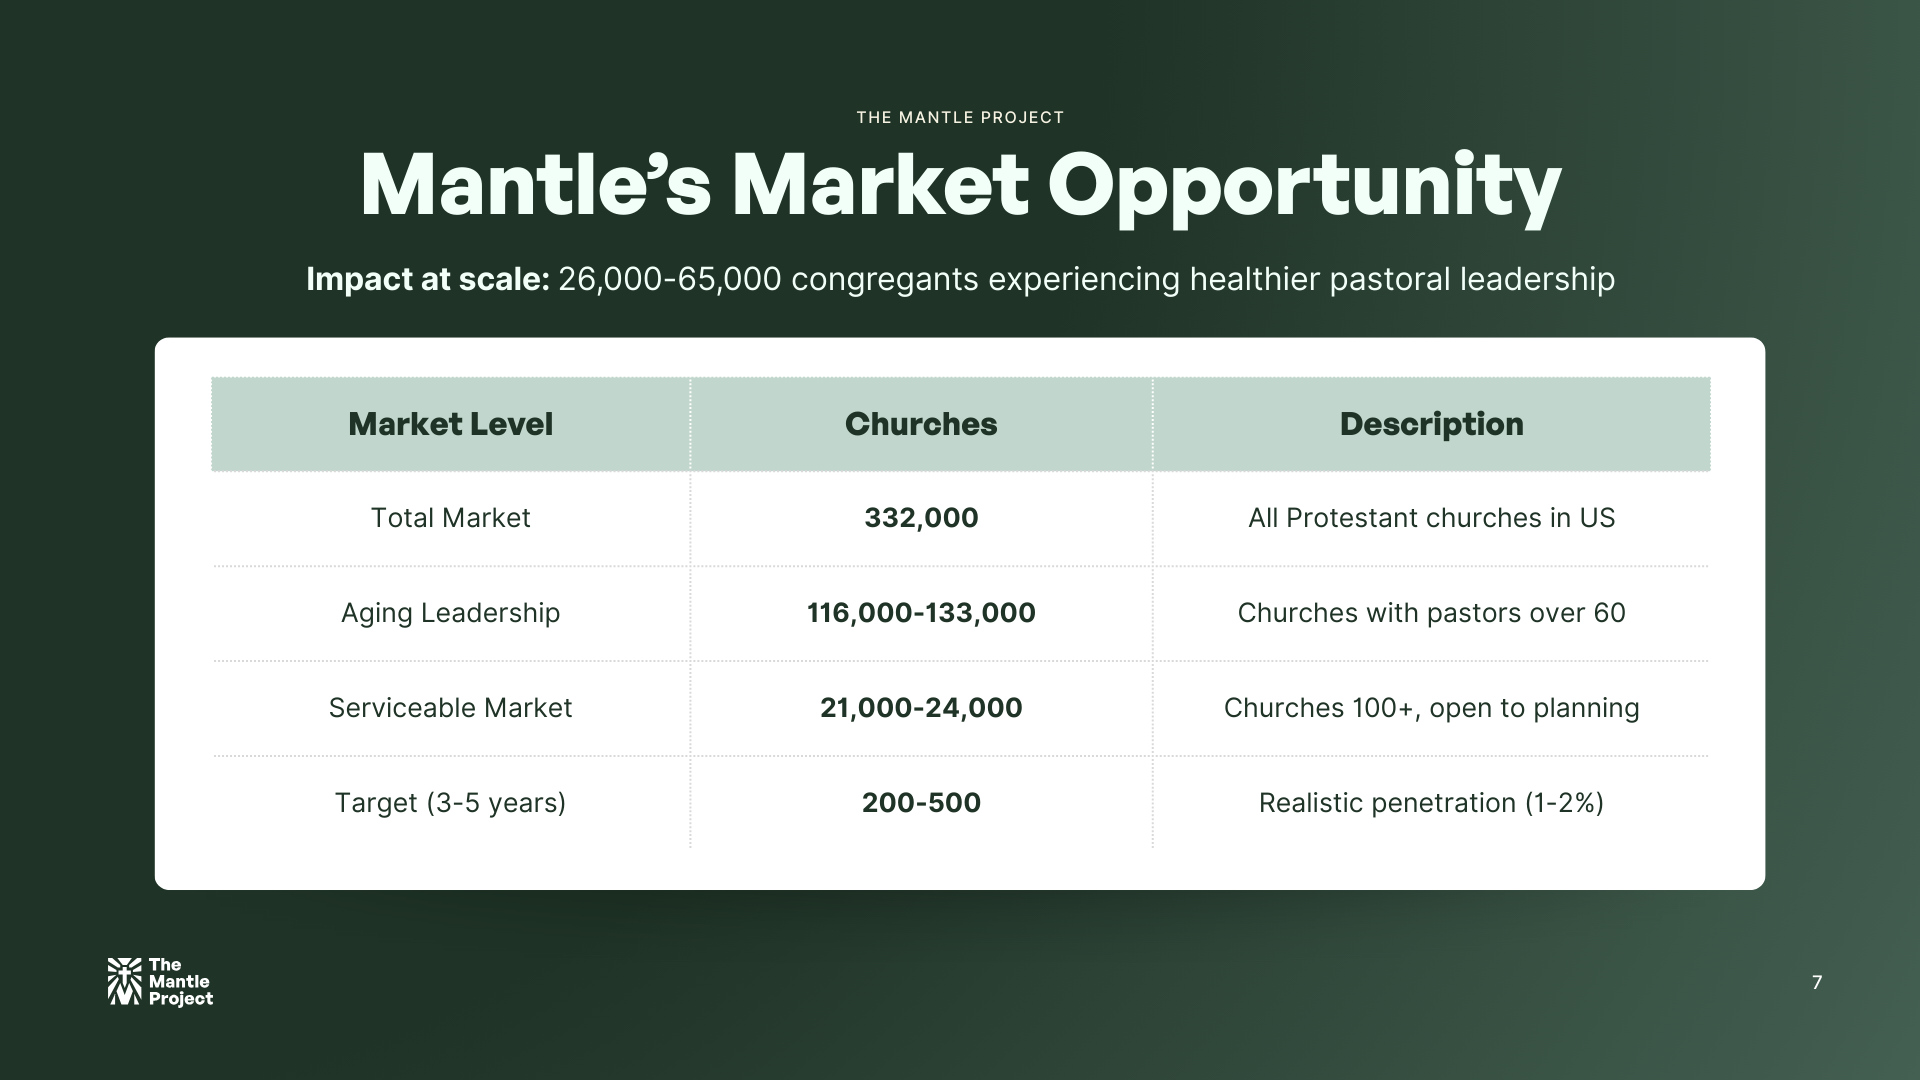Viewport: 1920px width, 1080px height.
Task: Click the 'Churches' column header
Action: (921, 424)
